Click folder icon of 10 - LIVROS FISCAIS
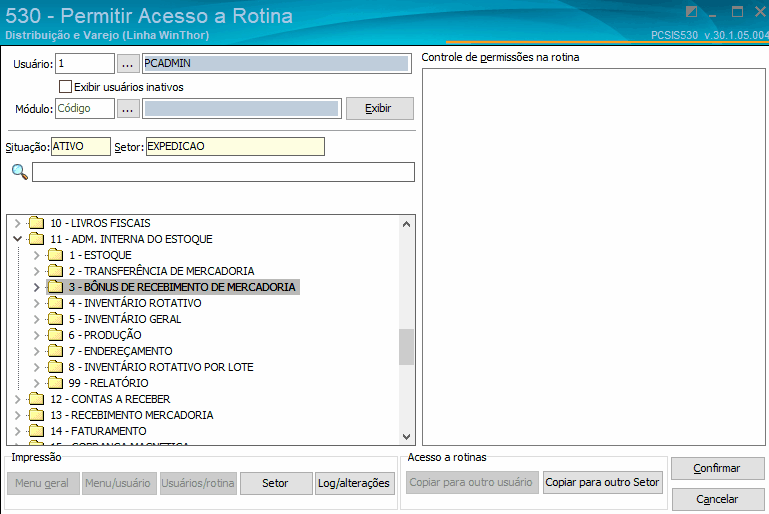This screenshot has height=514, width=769. pyautogui.click(x=36, y=223)
